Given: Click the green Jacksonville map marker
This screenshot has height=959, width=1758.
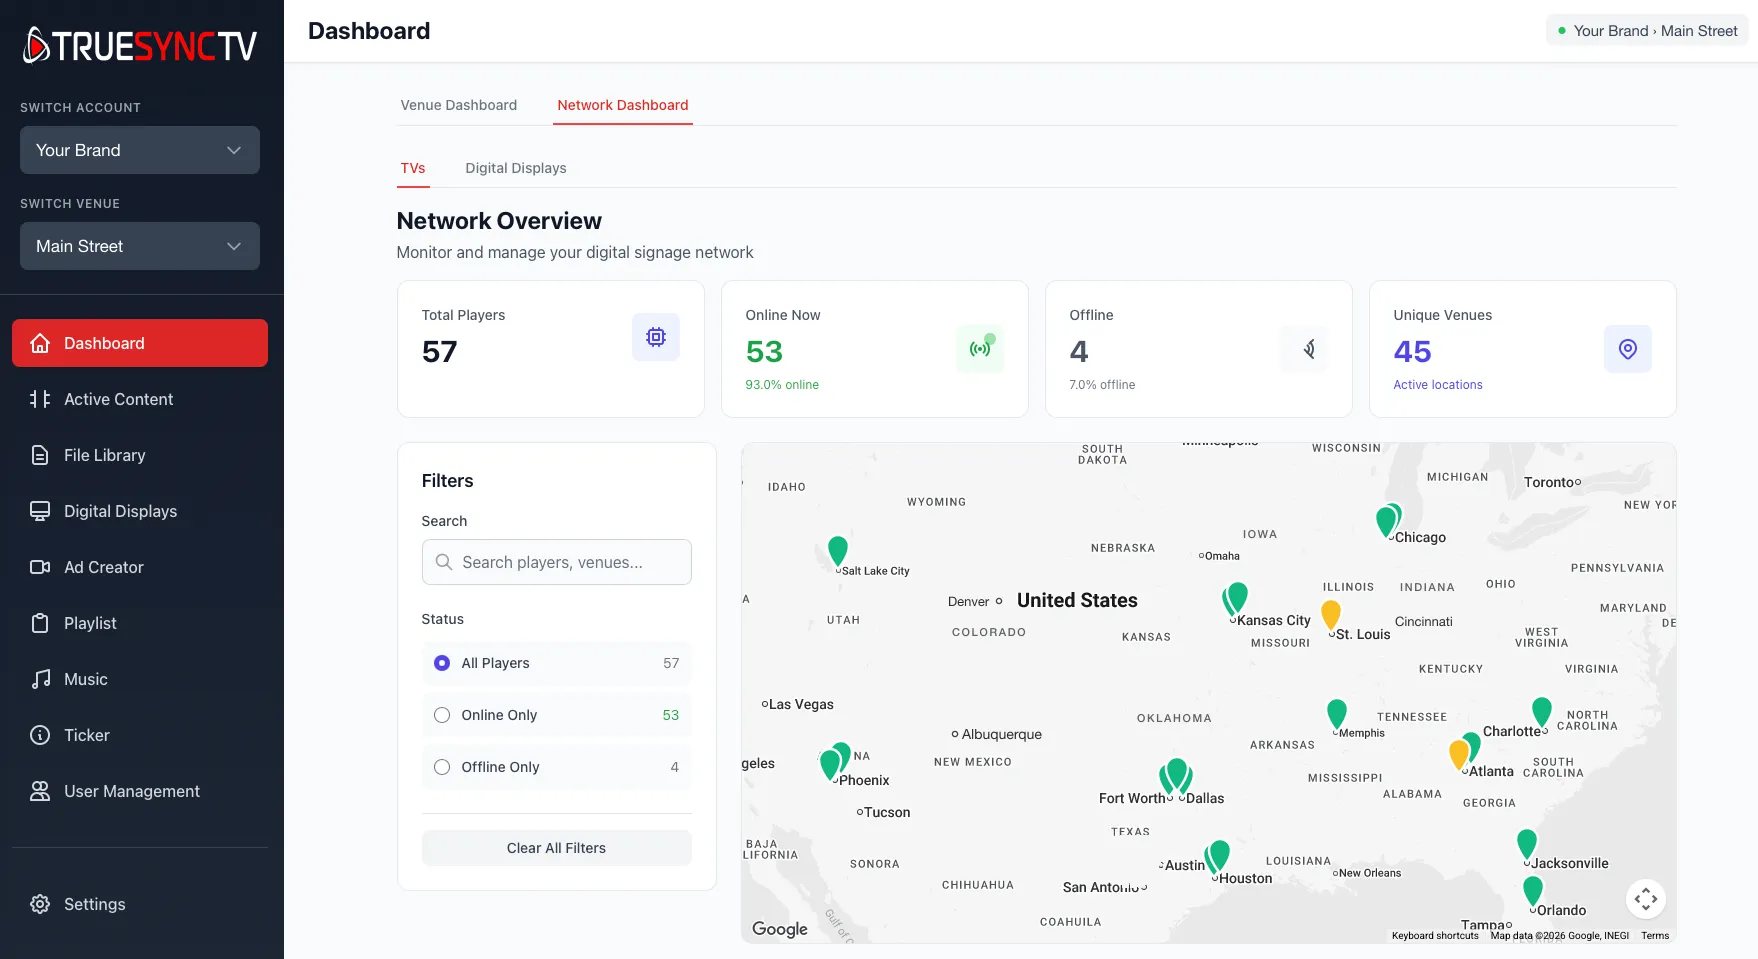Looking at the screenshot, I should [1527, 845].
